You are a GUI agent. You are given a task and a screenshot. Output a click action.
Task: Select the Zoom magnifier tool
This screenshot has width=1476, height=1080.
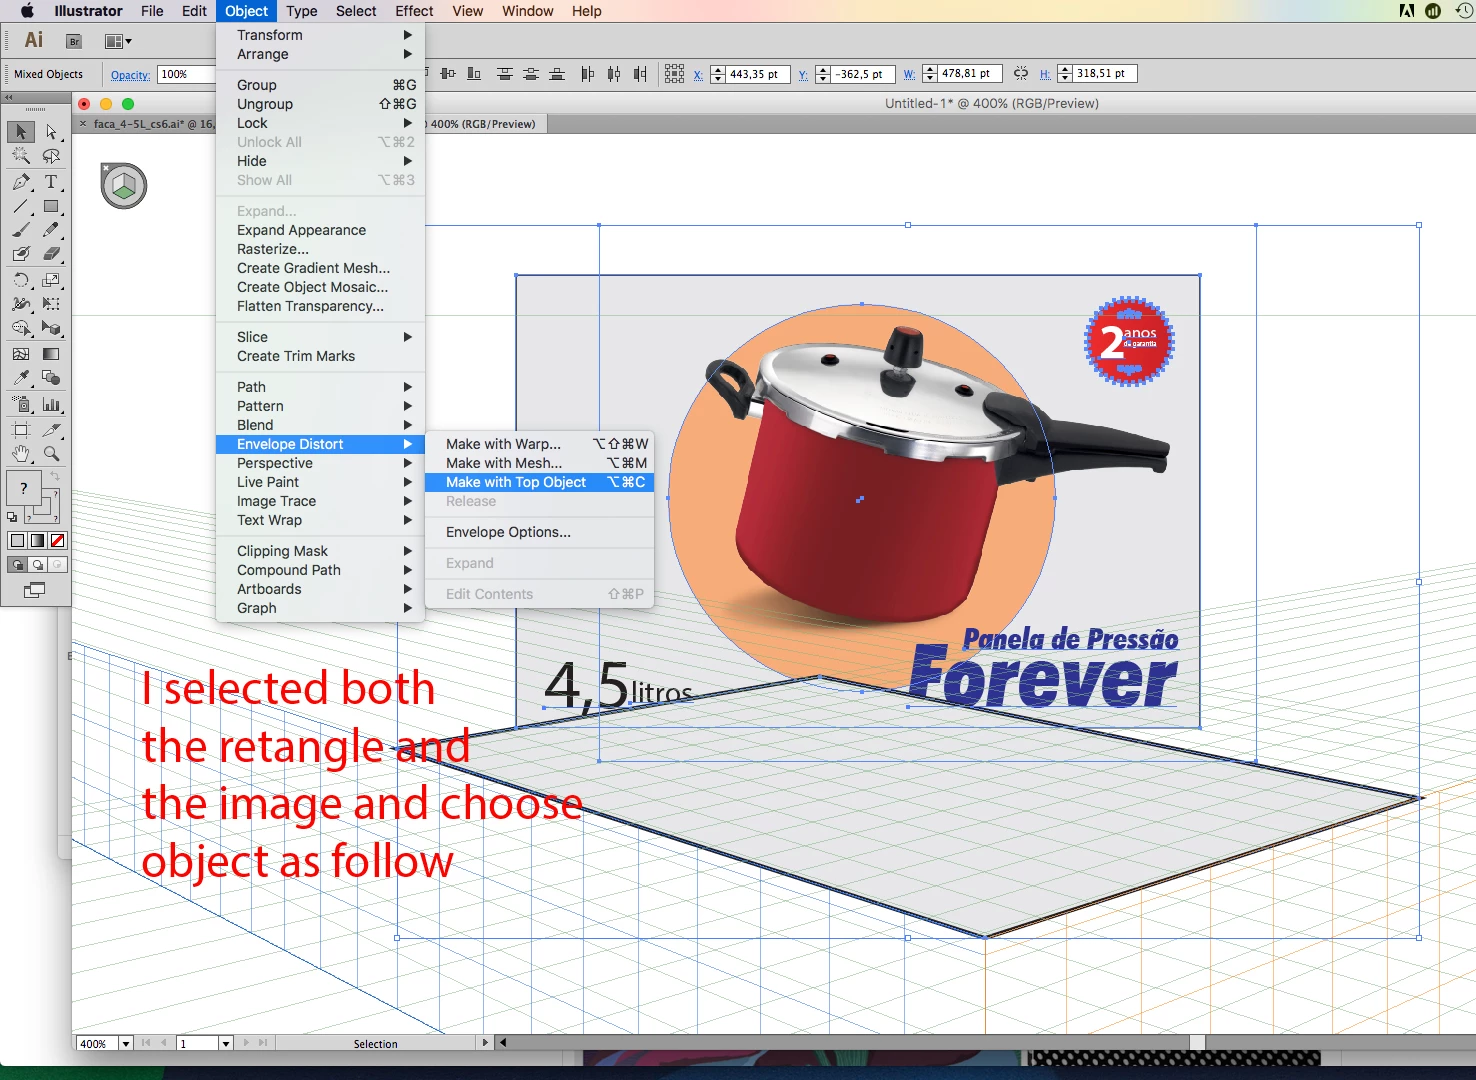[x=51, y=454]
